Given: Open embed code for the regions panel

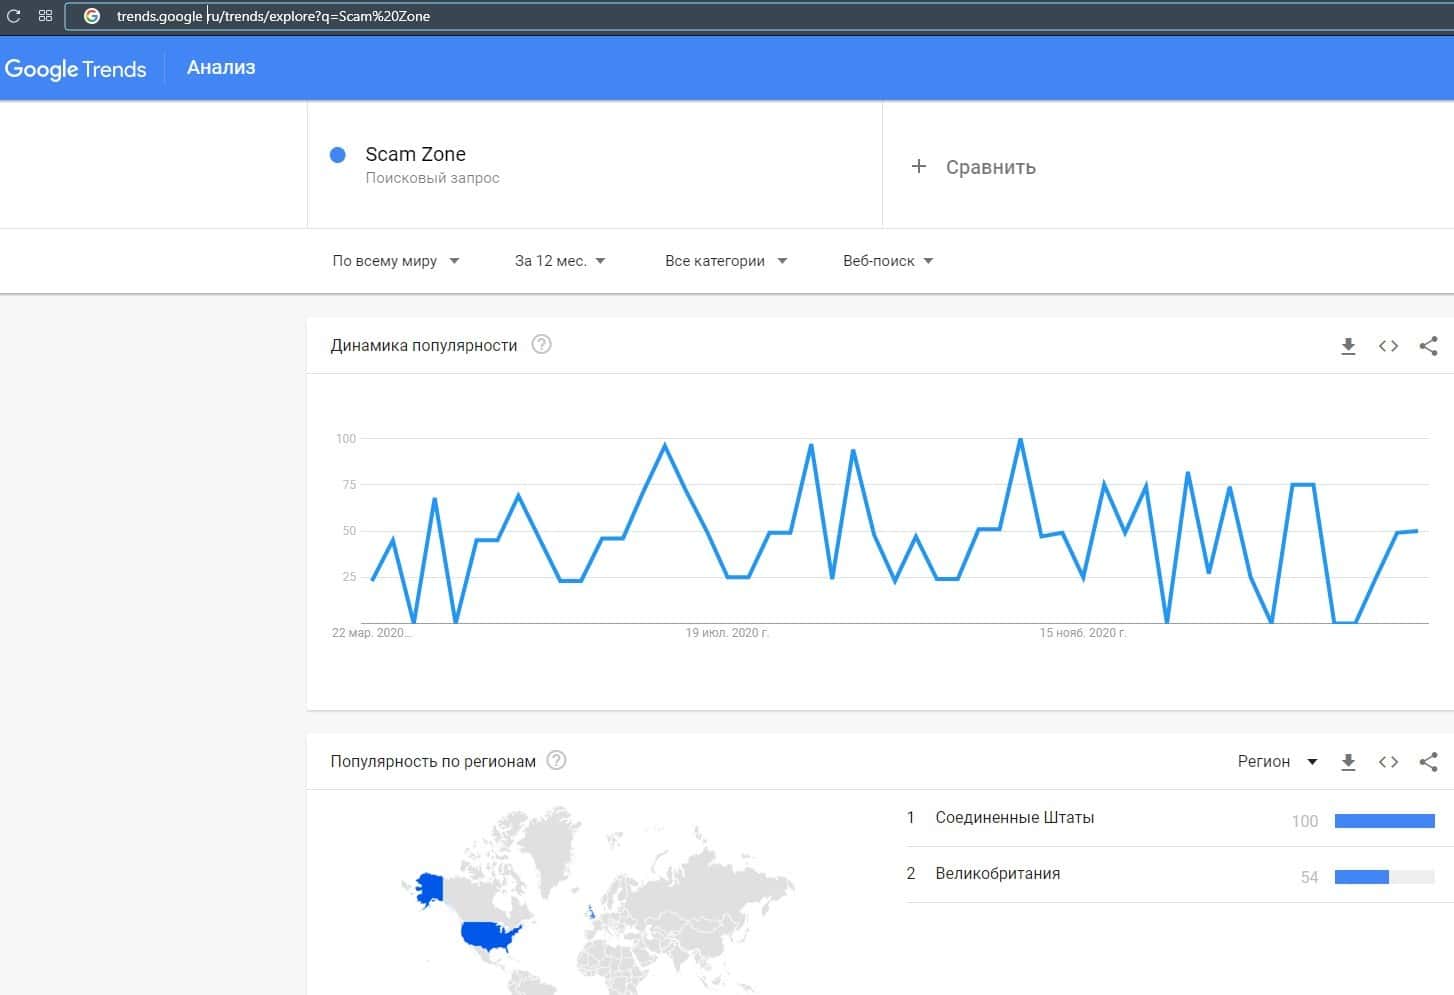Looking at the screenshot, I should click(1388, 762).
